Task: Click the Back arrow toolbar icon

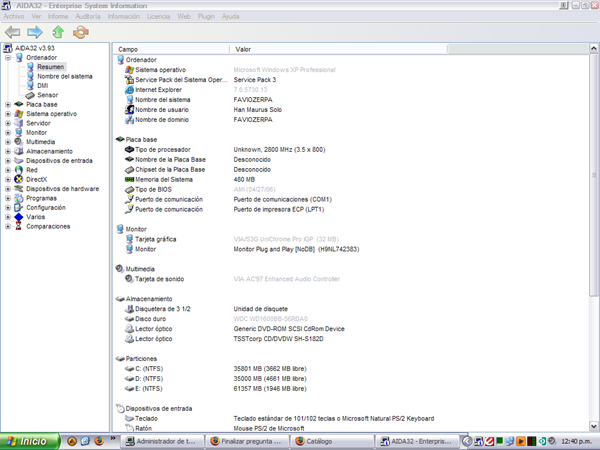Action: [12, 32]
